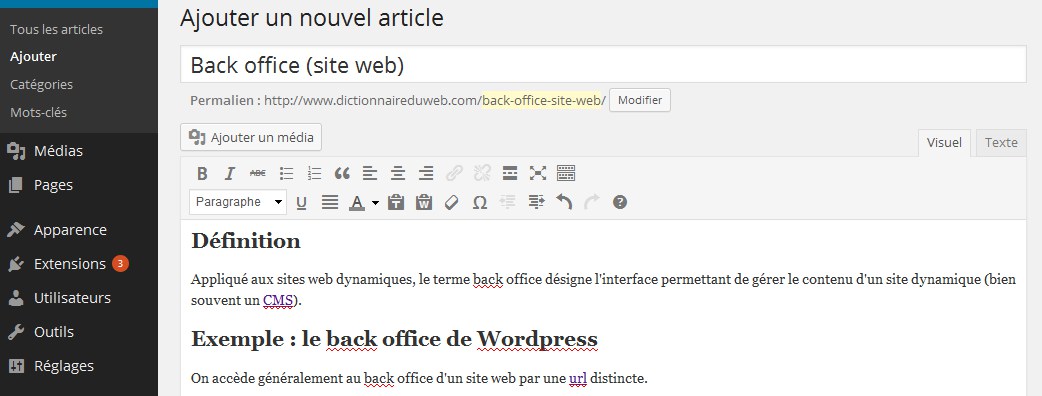Apply the current text color swatch
The height and width of the screenshot is (396, 1042).
(x=358, y=203)
